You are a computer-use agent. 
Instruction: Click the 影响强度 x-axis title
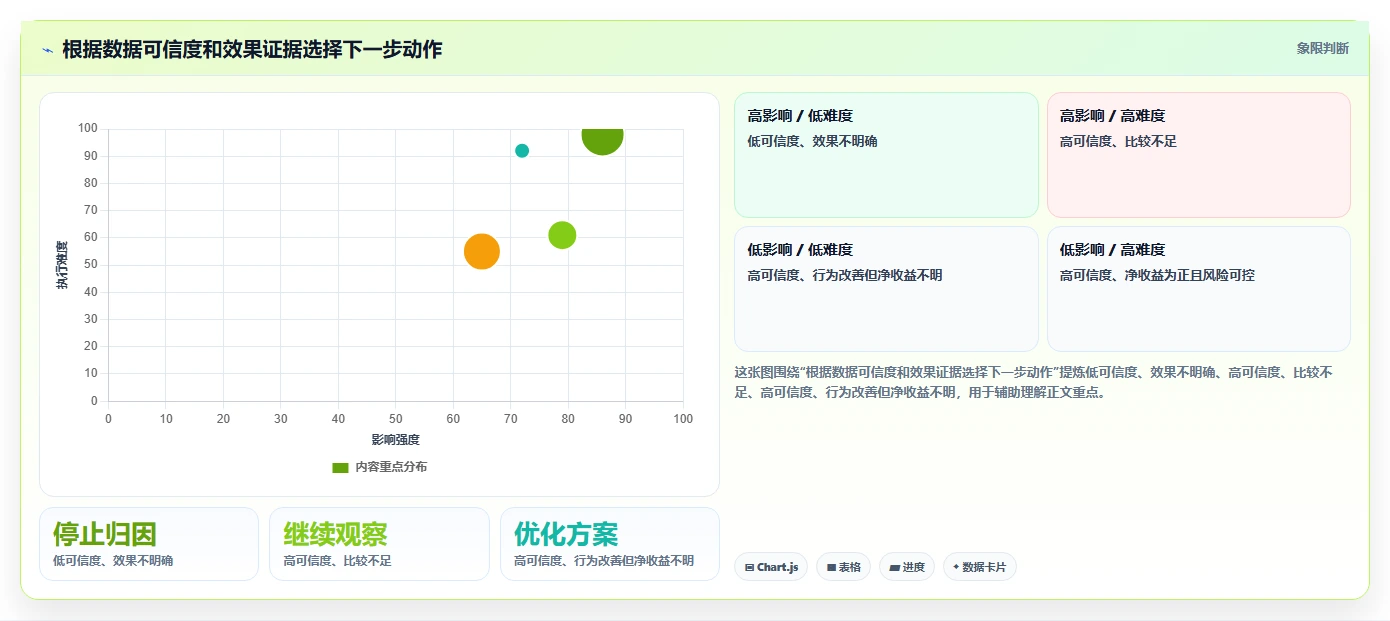[395, 440]
